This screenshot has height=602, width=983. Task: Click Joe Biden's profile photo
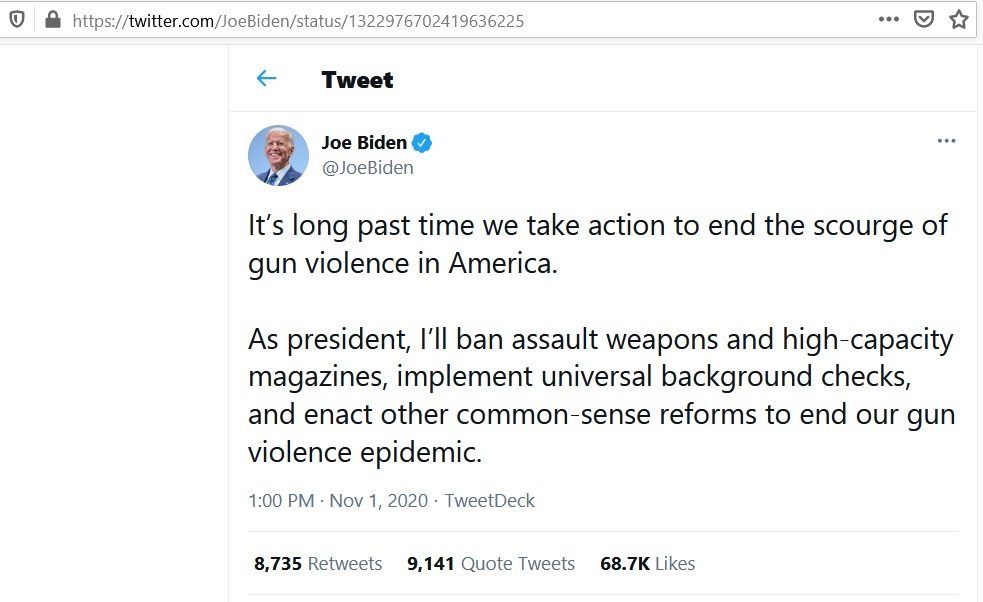coord(278,155)
